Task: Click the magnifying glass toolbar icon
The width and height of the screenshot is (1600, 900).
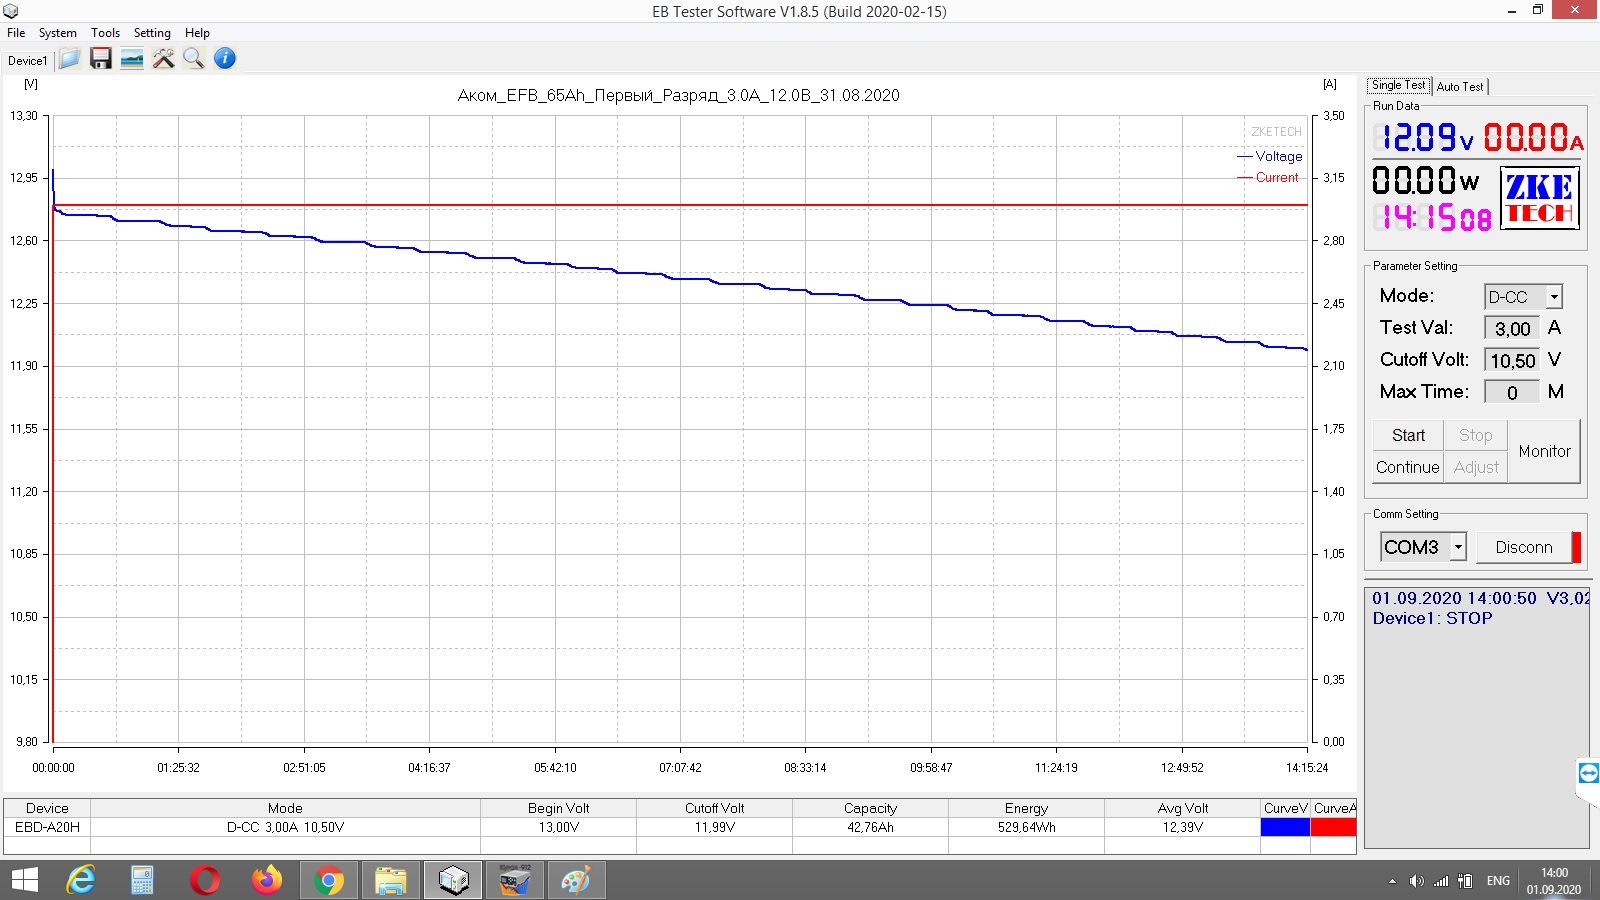Action: pyautogui.click(x=194, y=59)
